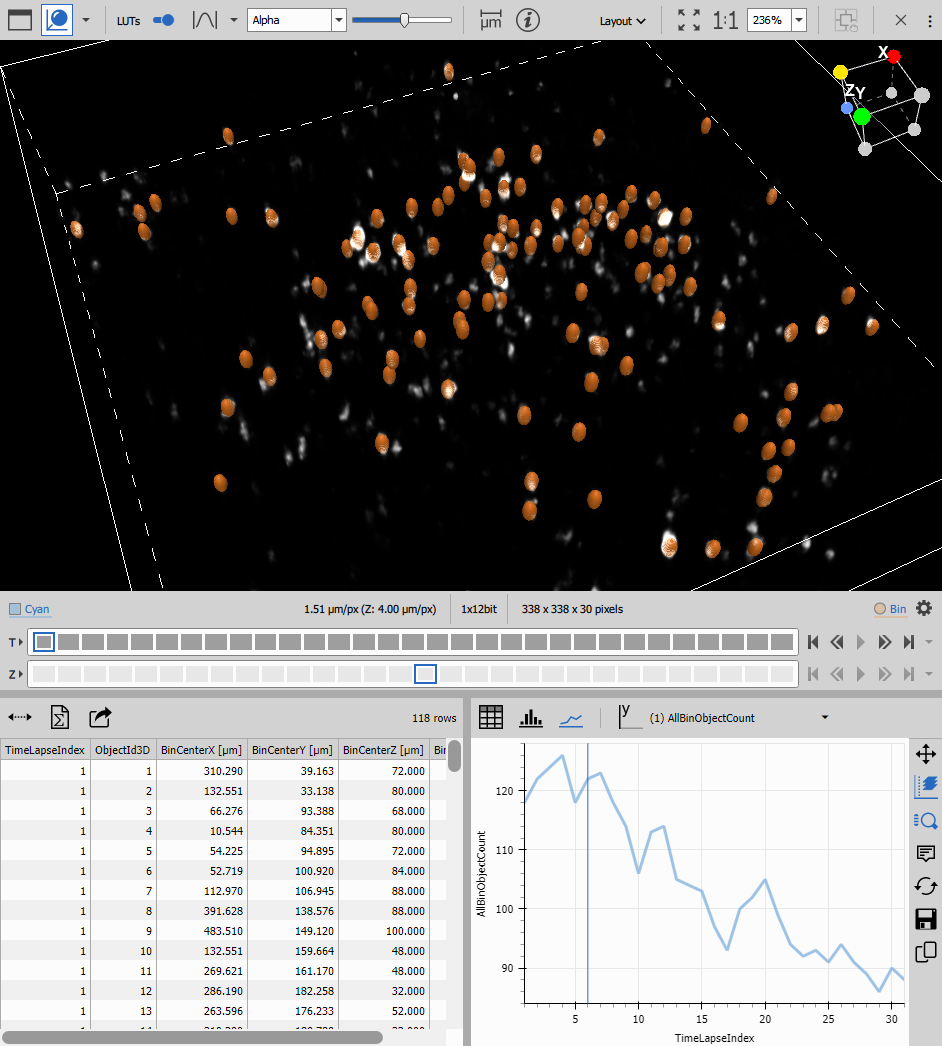Image resolution: width=942 pixels, height=1046 pixels.
Task: Switch the chart to bar chart view
Action: [x=531, y=717]
